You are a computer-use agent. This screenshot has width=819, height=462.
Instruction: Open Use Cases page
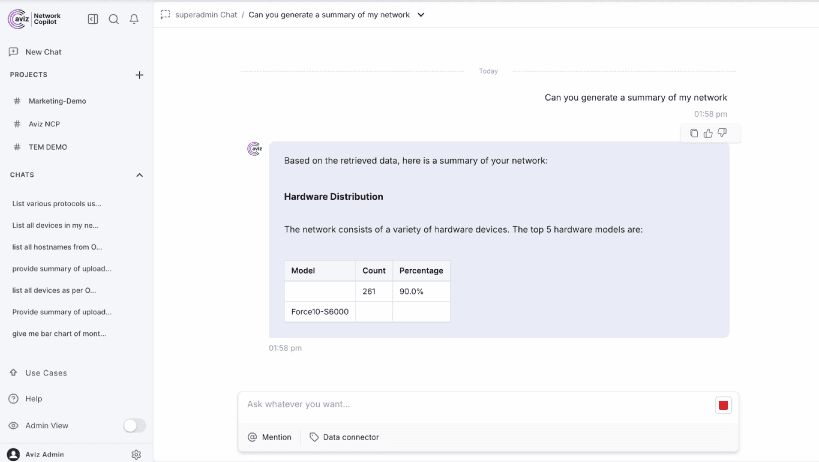[x=46, y=373]
